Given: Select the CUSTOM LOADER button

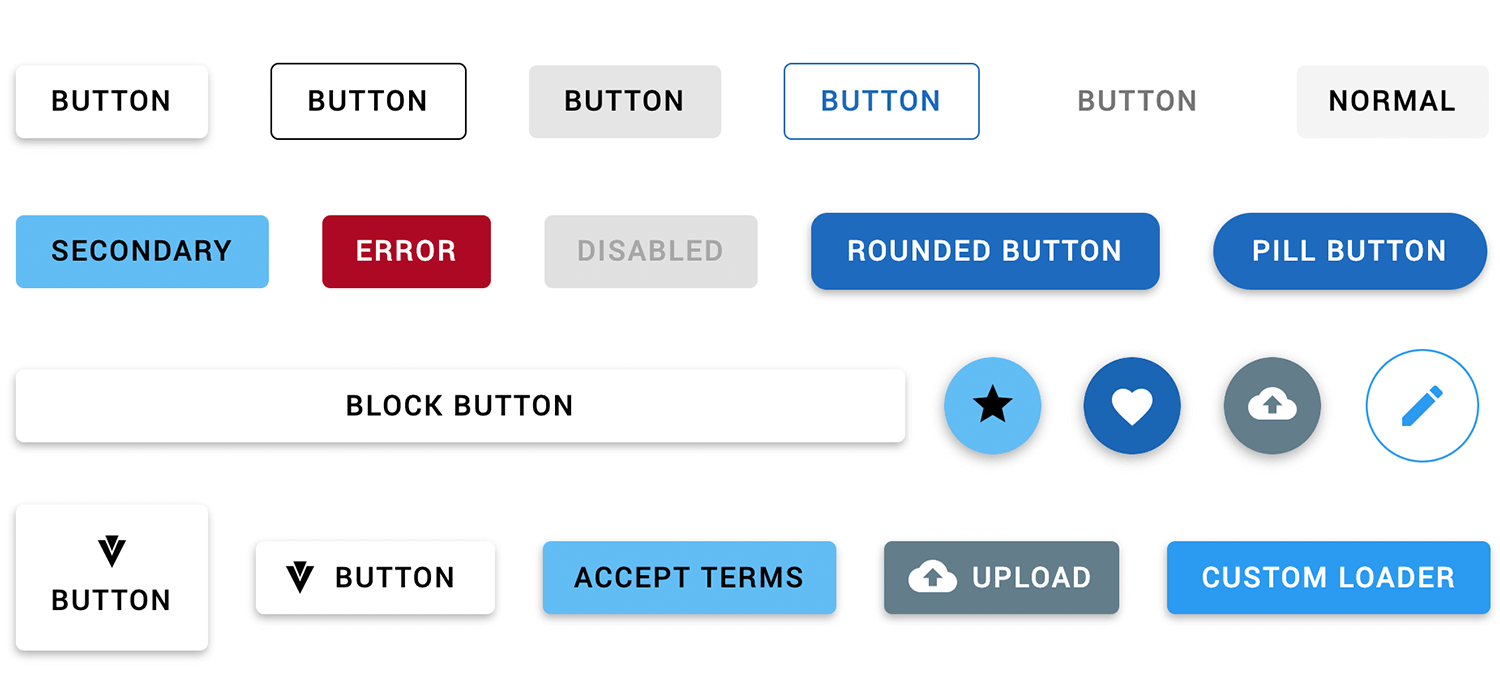Looking at the screenshot, I should (x=1328, y=577).
